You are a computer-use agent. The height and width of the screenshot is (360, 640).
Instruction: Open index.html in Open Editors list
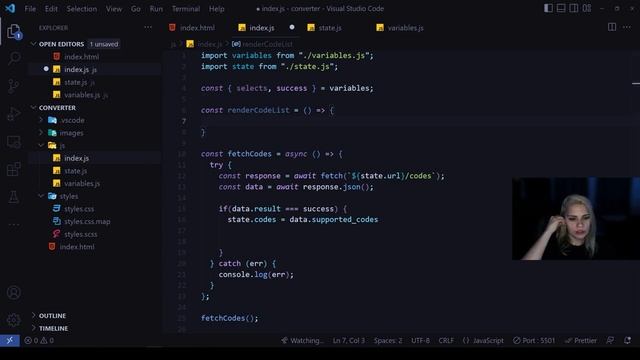(x=81, y=57)
